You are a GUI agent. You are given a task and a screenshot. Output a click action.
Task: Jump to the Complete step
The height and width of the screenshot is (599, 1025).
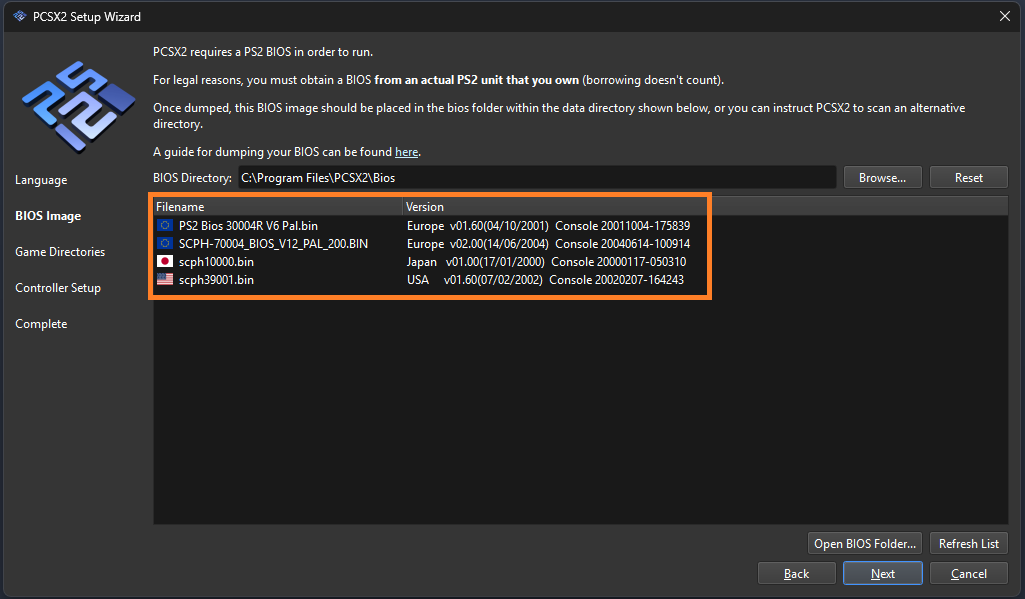click(x=41, y=324)
